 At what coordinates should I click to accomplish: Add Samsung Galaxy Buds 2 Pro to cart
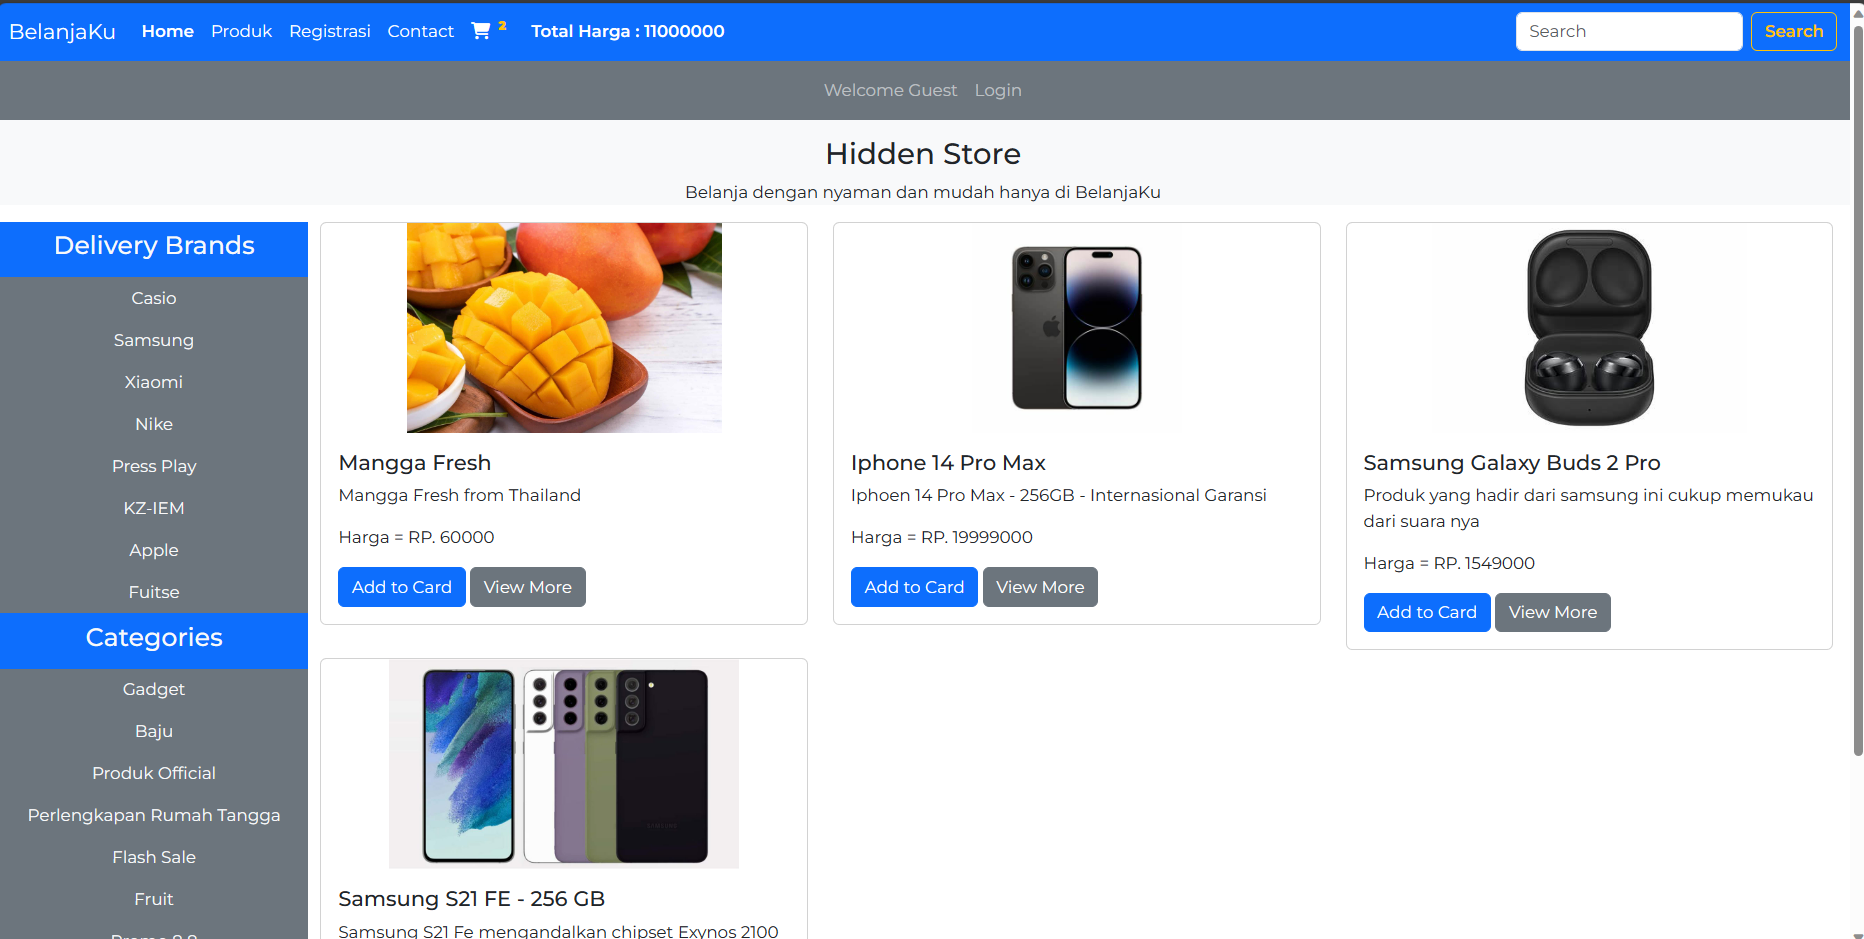coord(1426,612)
